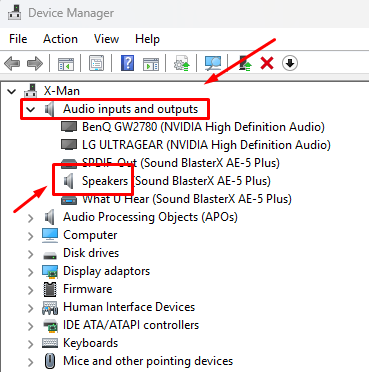Click monitor icon beside BenQ GW2780
369x372 pixels.
click(69, 127)
